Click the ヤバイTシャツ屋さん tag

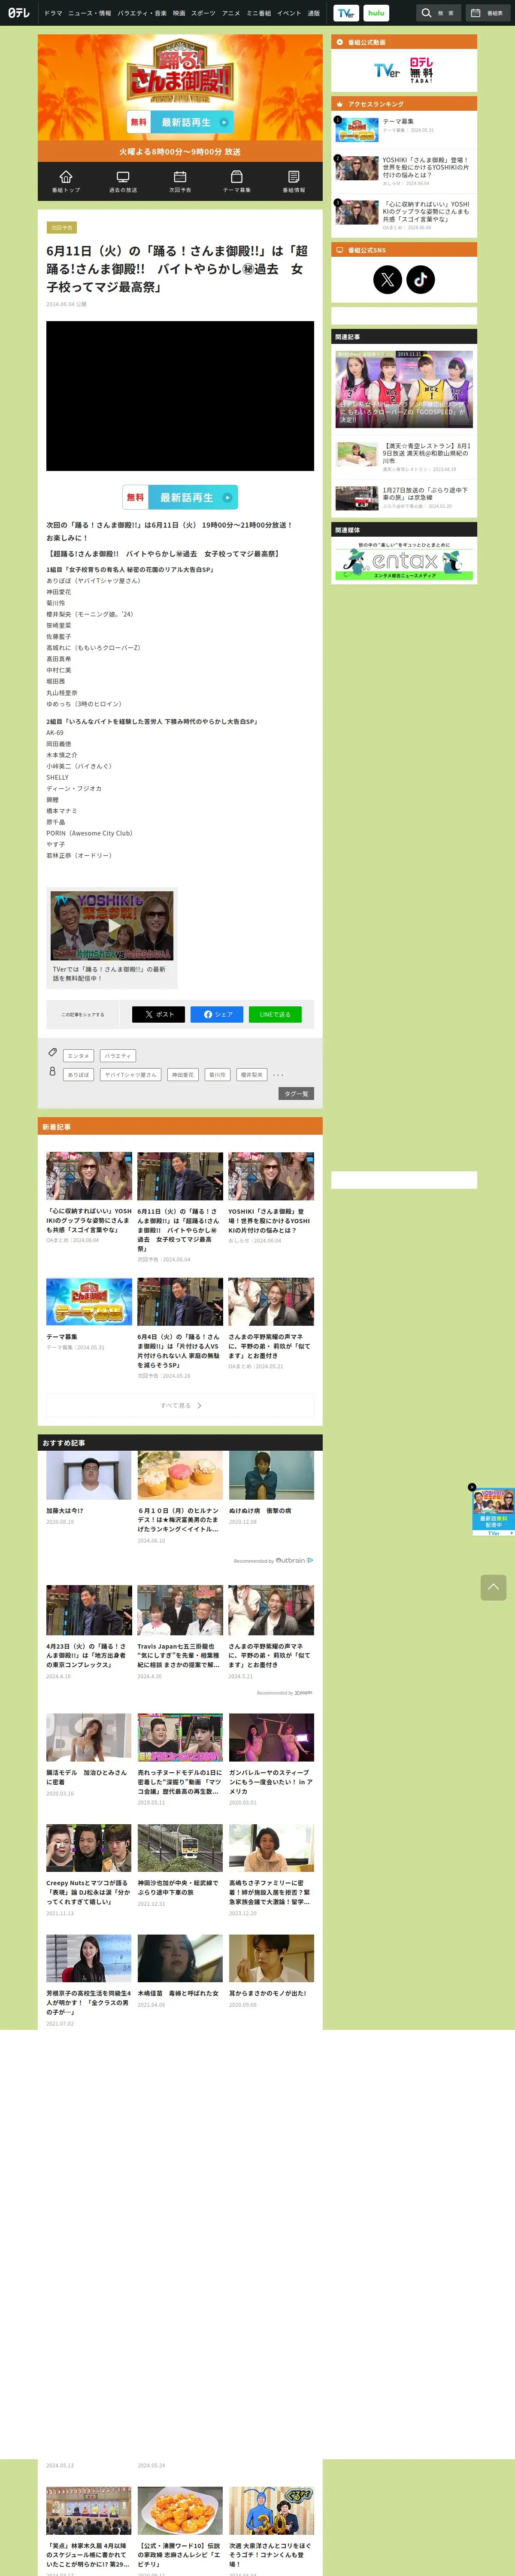pyautogui.click(x=130, y=1075)
